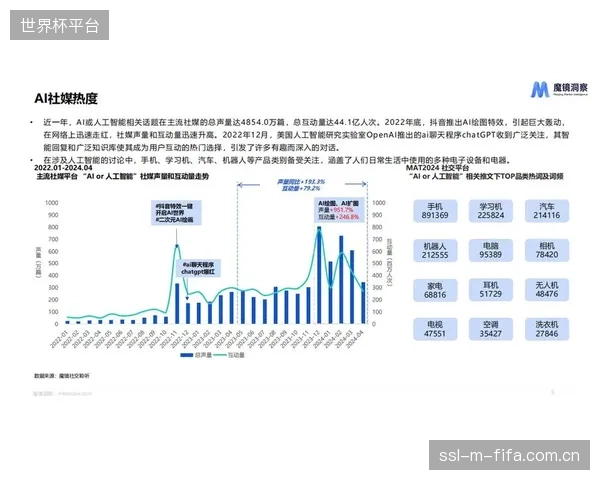This screenshot has width=600, height=480.
Task: Click the 主流社媒平台 chart title
Action: click(123, 176)
